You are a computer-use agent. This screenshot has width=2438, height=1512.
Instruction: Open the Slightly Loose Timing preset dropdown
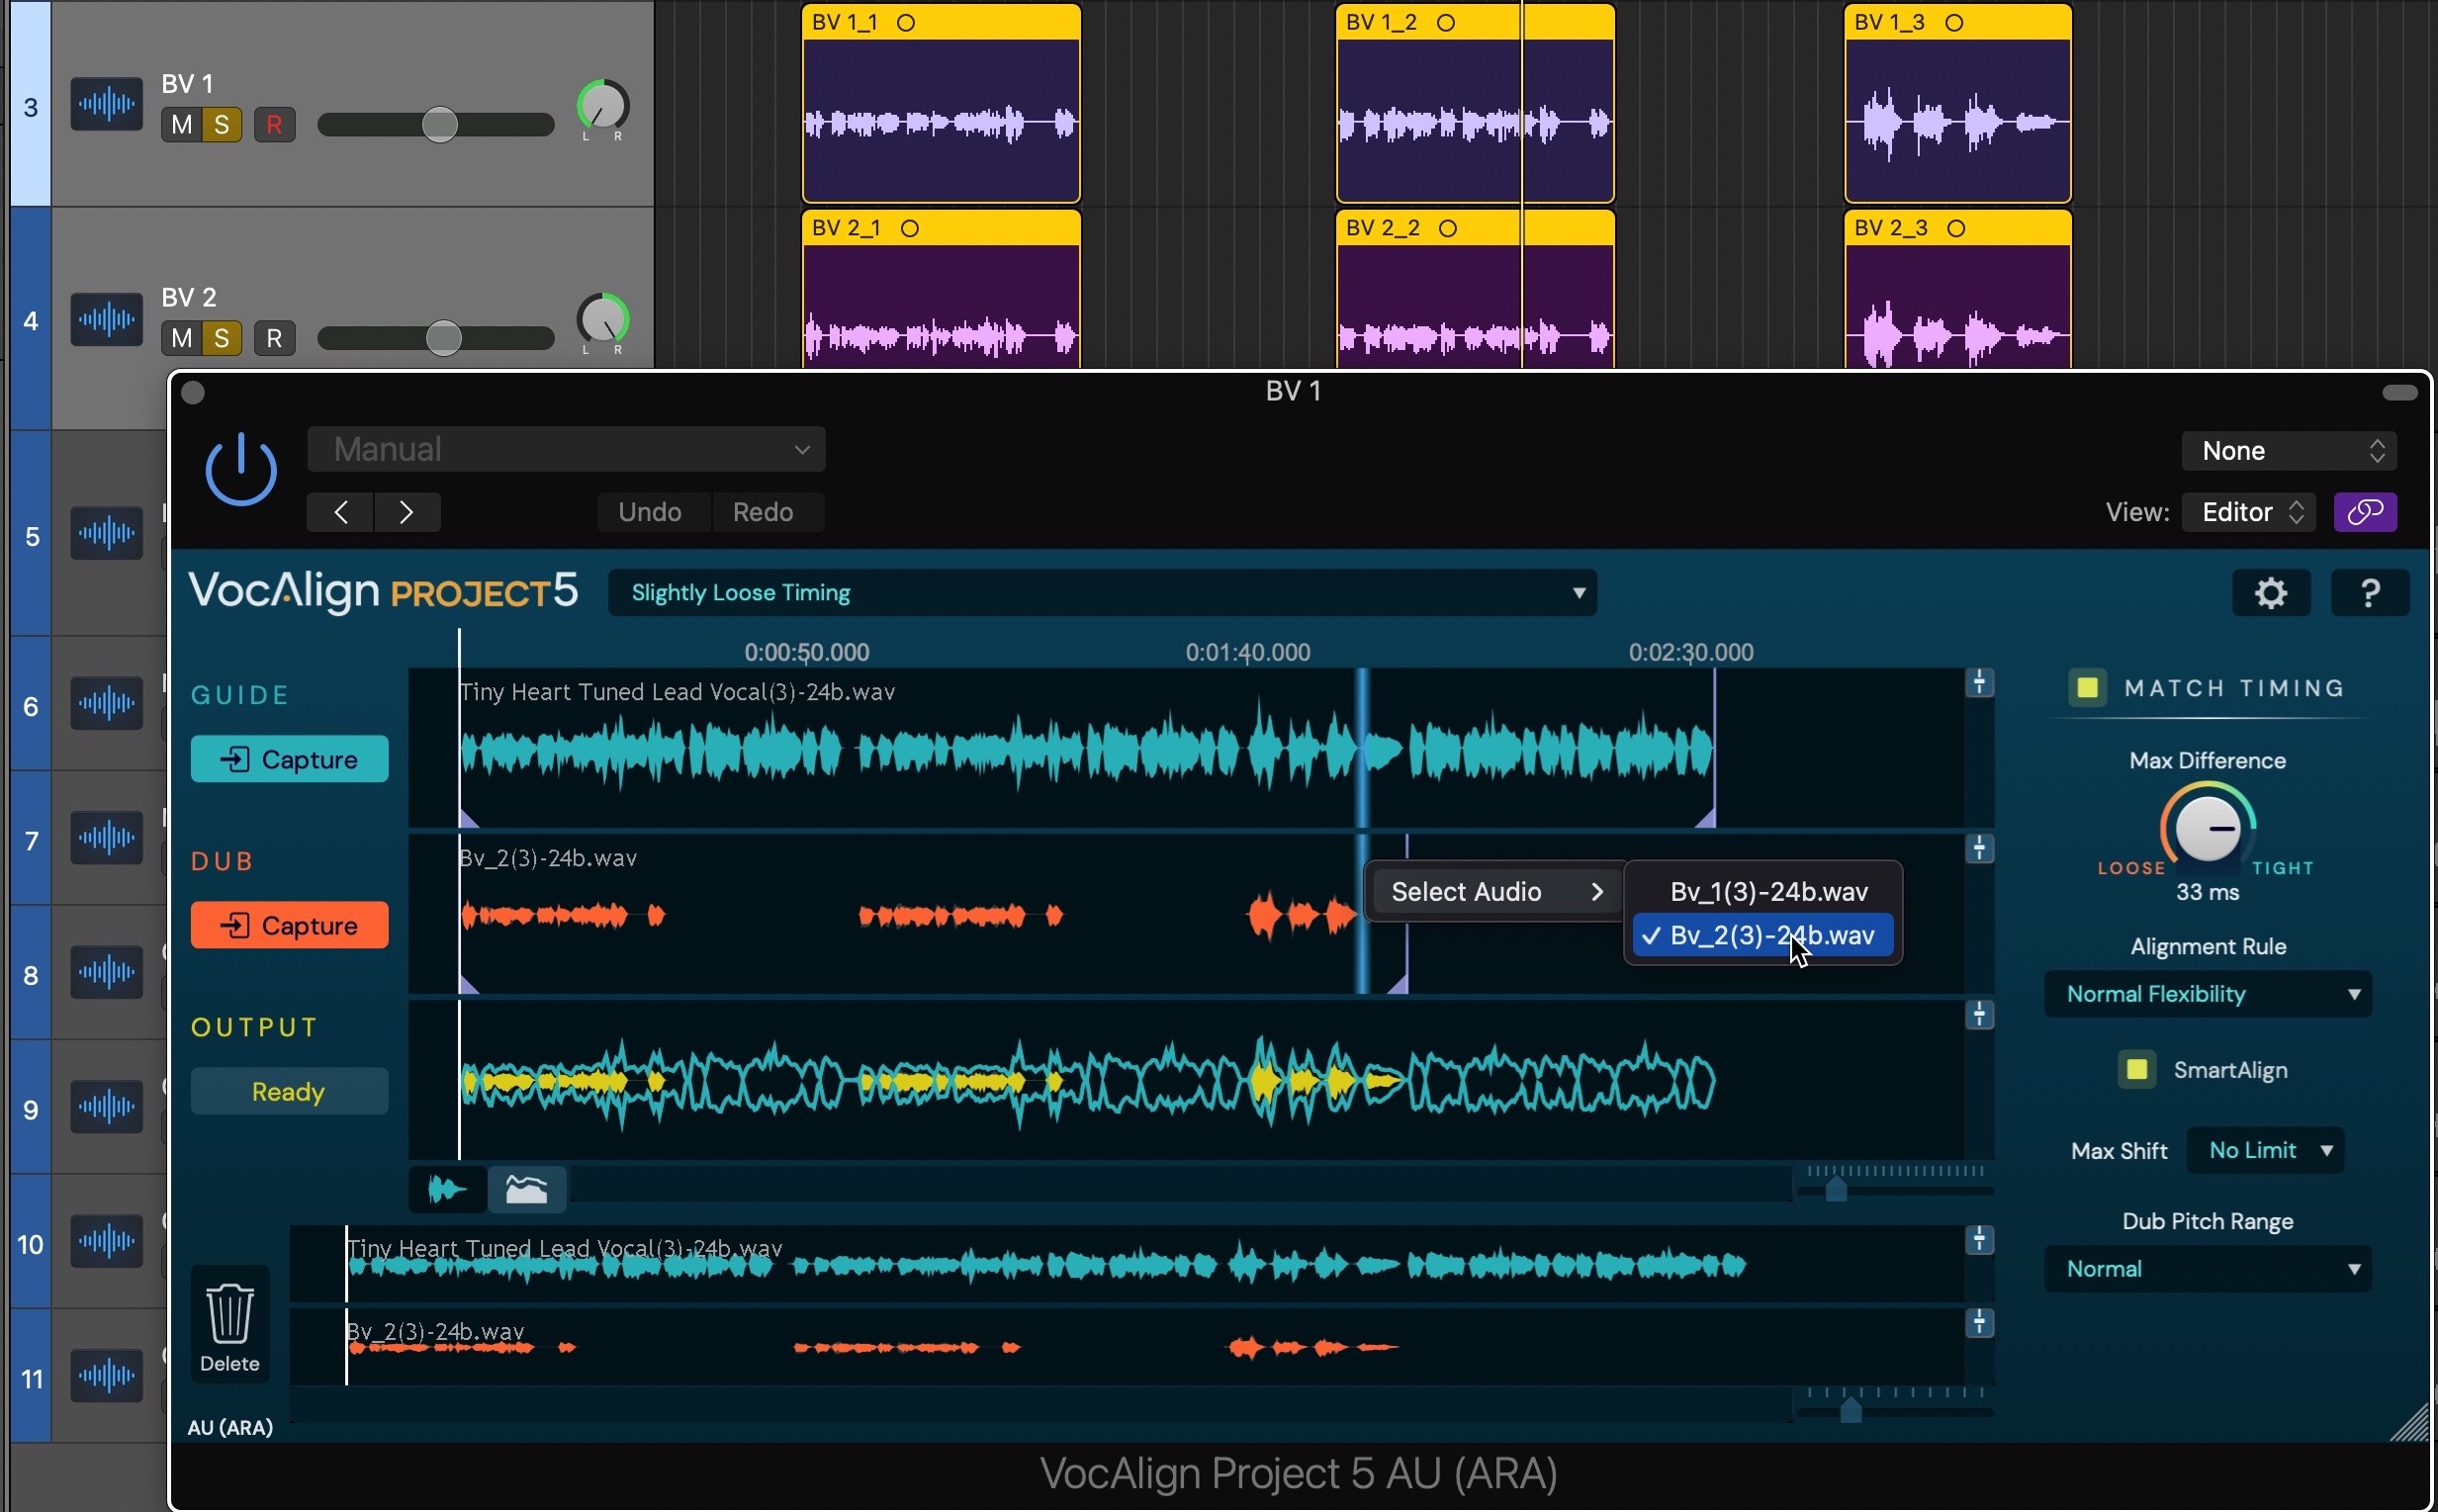(x=1101, y=593)
